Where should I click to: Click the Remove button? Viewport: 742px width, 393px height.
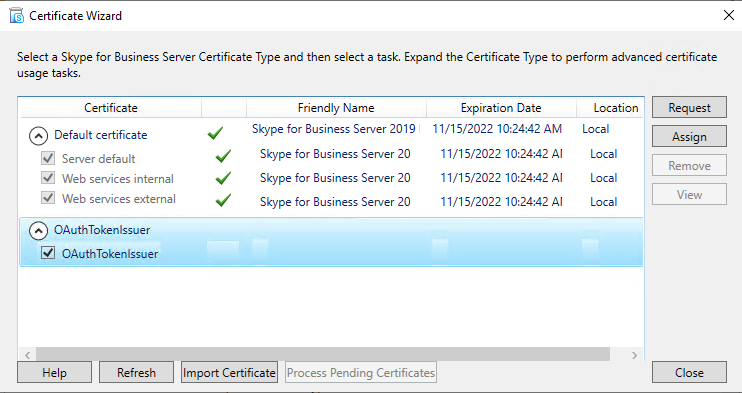click(x=689, y=165)
